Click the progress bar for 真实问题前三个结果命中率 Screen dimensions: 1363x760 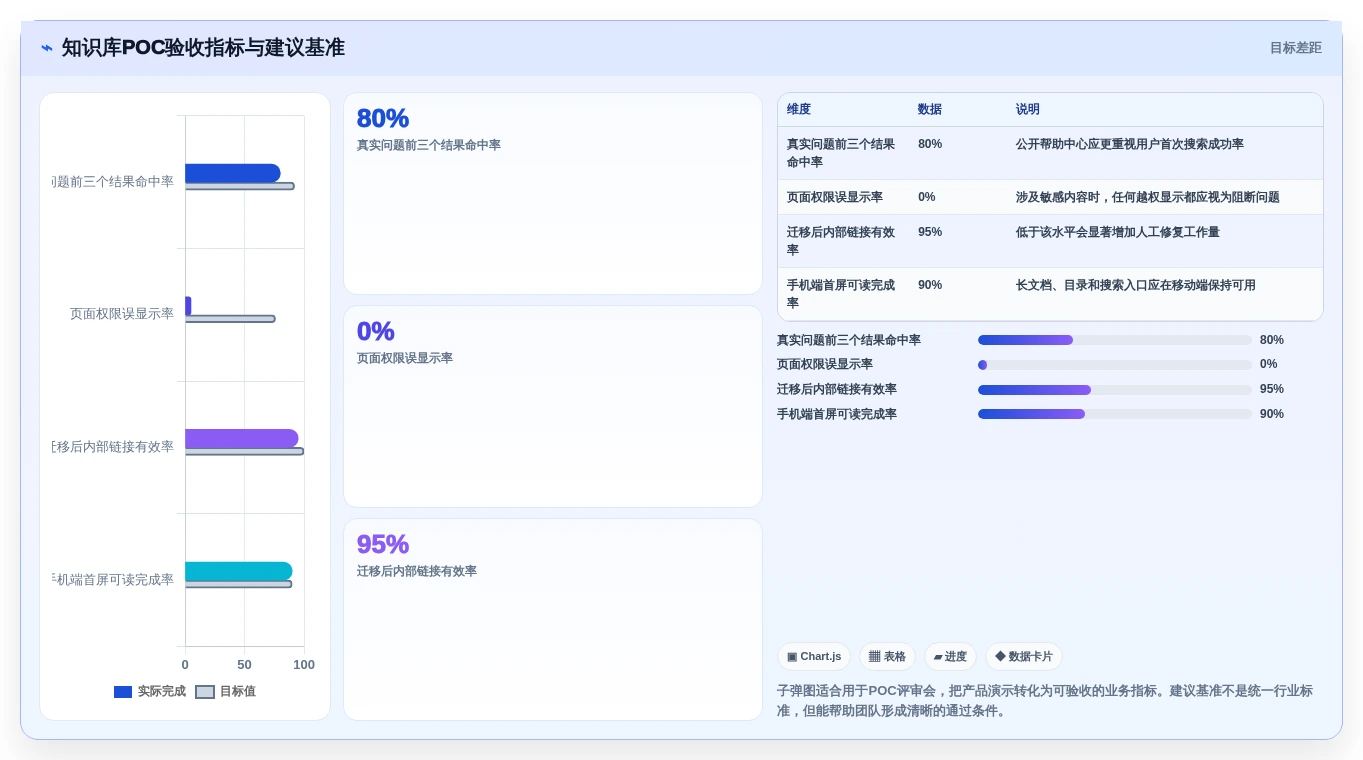(x=1115, y=340)
